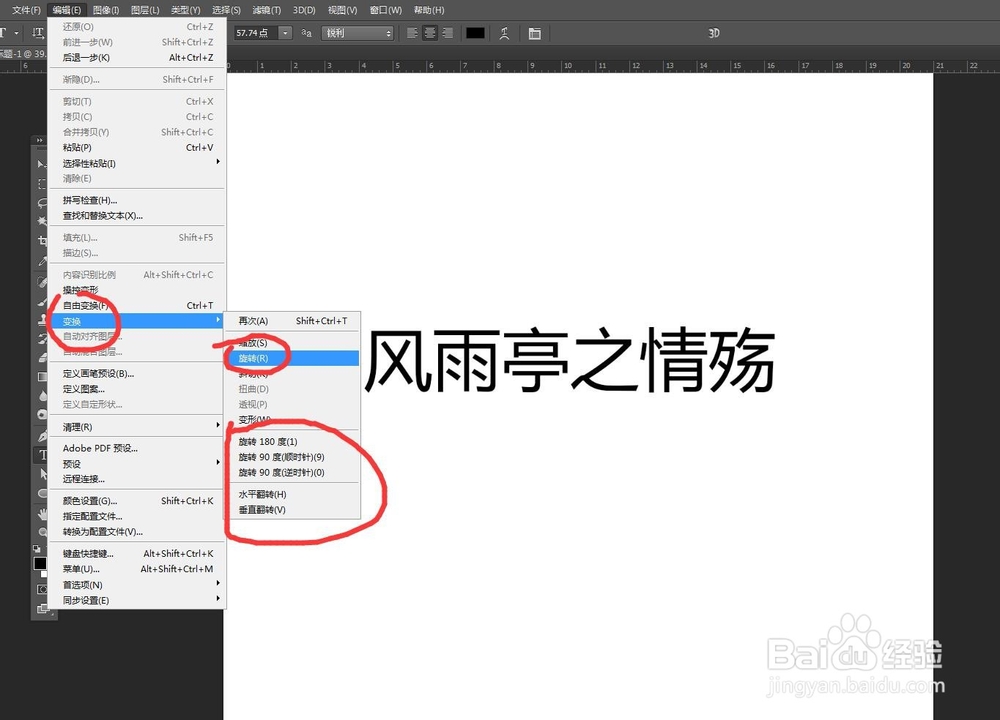This screenshot has width=1000, height=720.
Task: Select the Zoom tool
Action: [x=42, y=532]
